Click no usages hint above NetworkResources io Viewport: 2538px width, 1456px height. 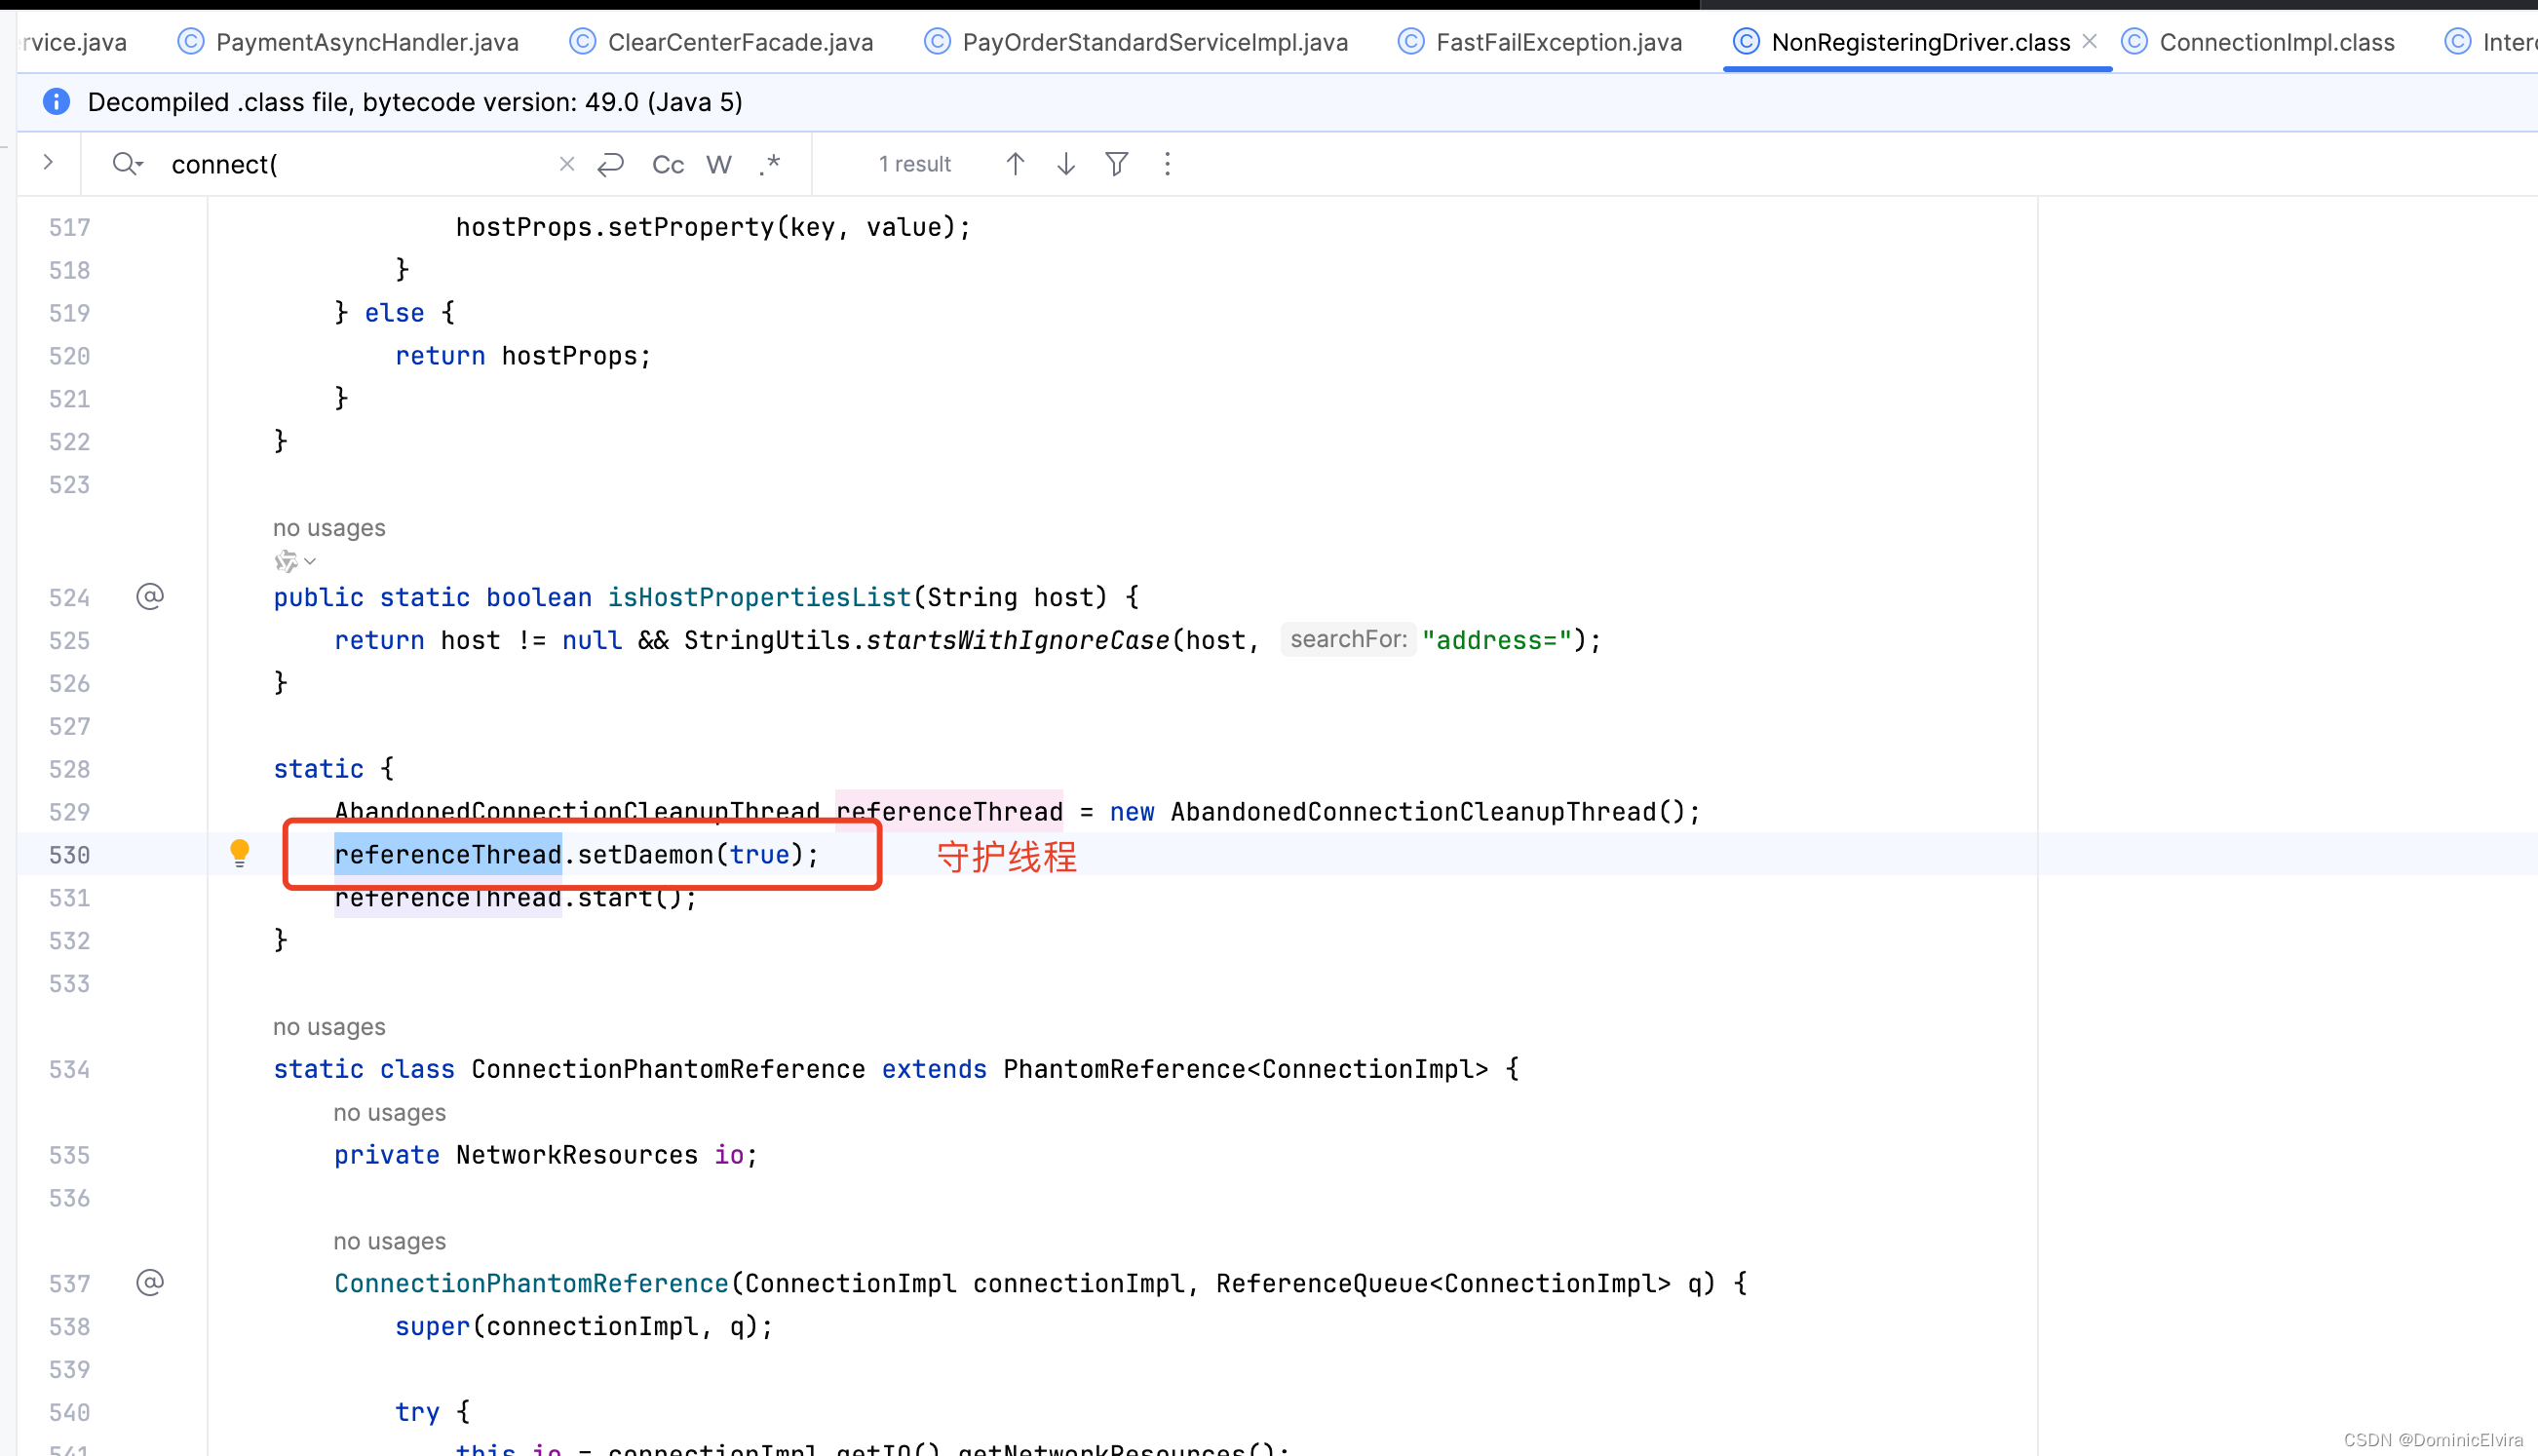[390, 1113]
